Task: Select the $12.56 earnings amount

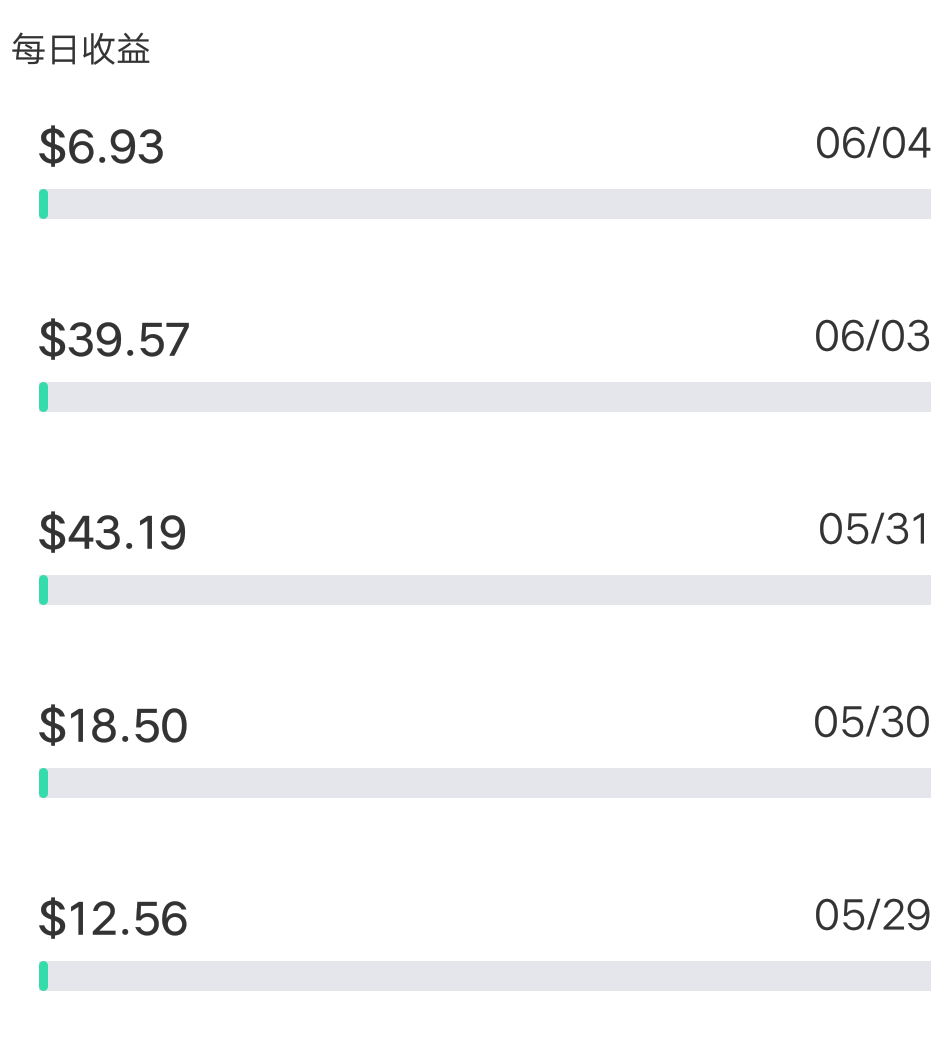Action: point(113,918)
